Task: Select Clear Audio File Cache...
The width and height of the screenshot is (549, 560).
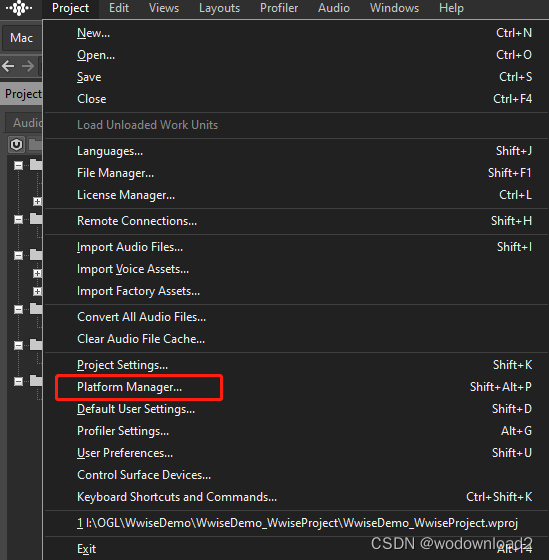Action: pos(296,339)
